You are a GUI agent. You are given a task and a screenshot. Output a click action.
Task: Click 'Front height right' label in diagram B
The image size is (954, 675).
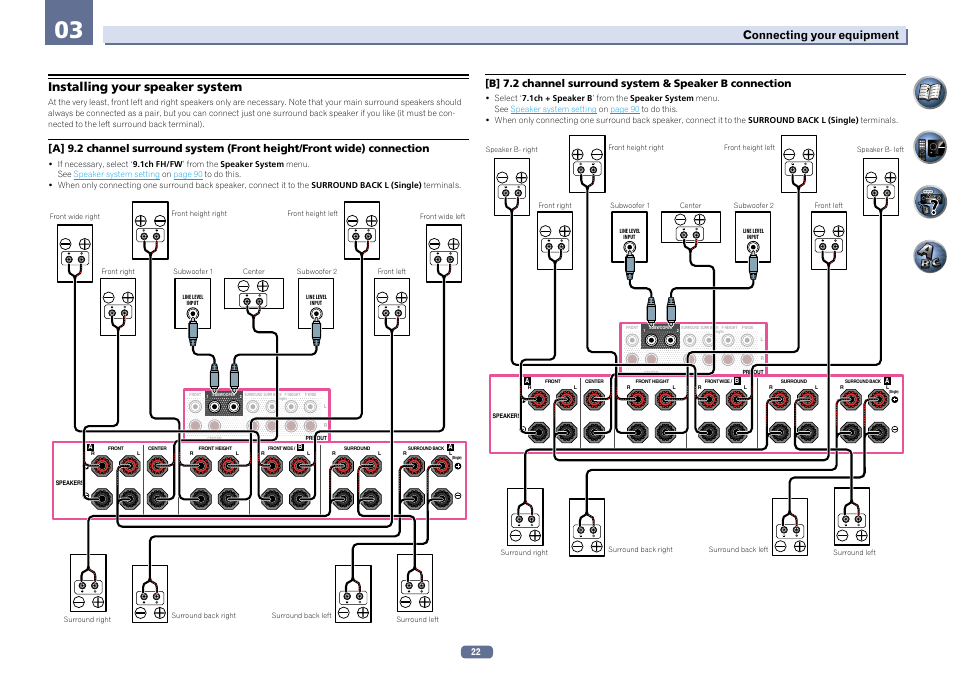(636, 148)
